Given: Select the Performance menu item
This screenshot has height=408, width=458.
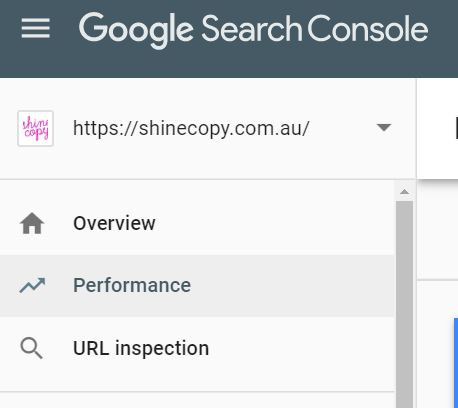Looking at the screenshot, I should point(197,286).
